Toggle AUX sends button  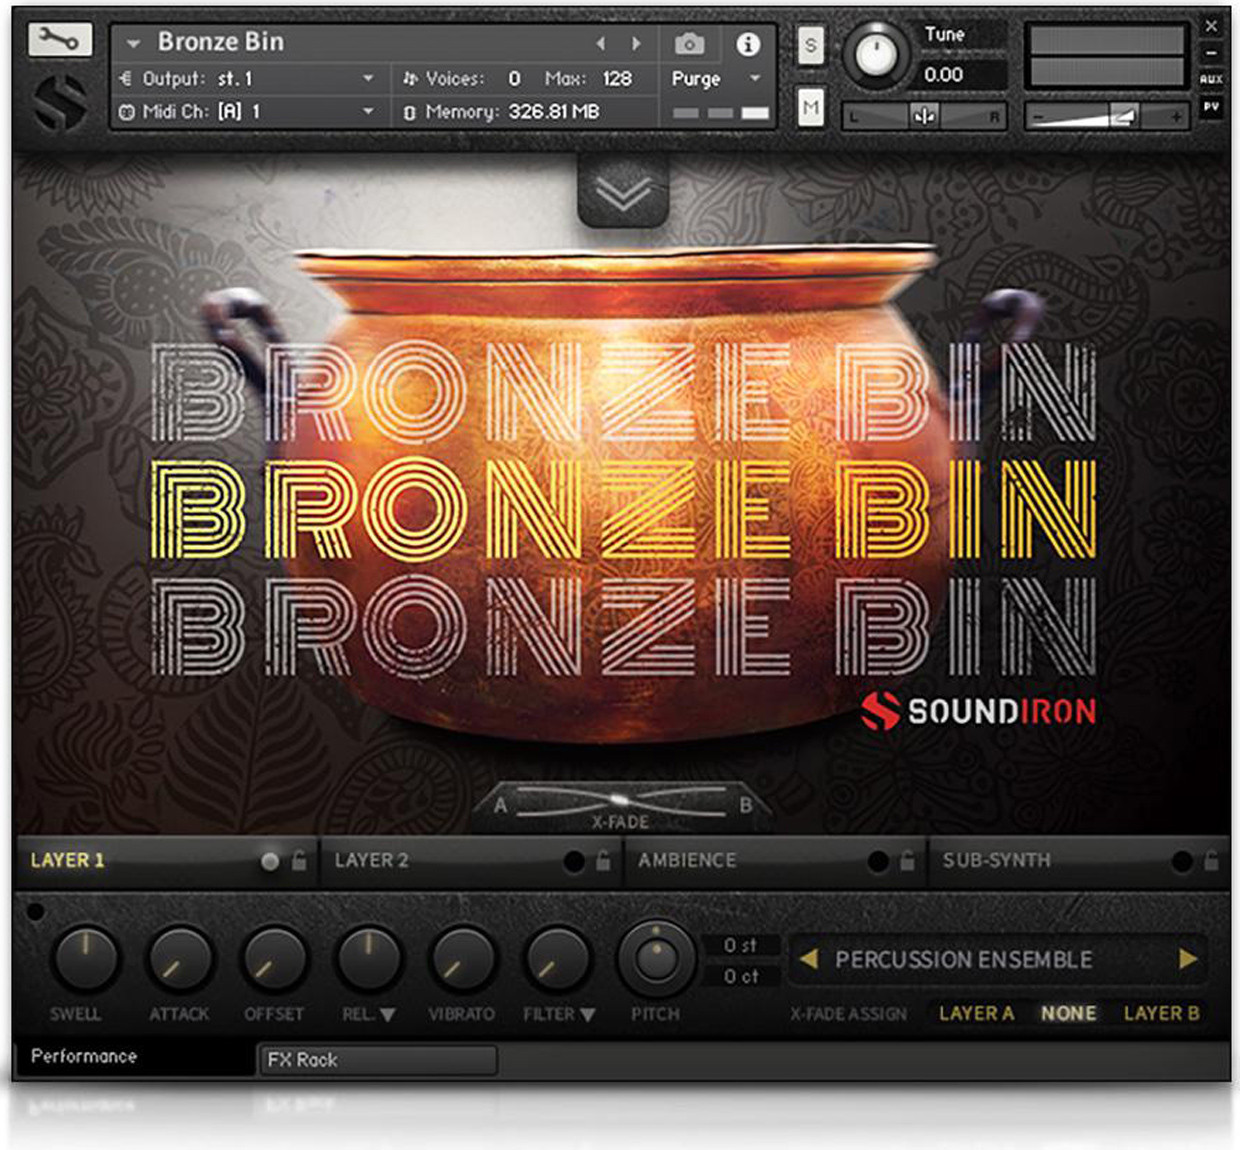point(1212,79)
